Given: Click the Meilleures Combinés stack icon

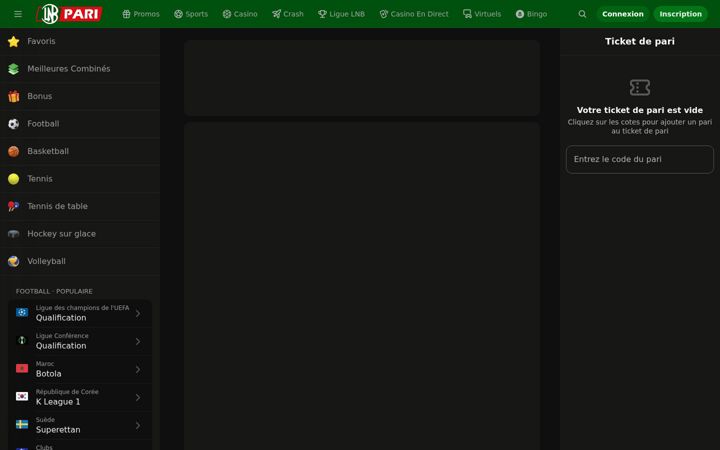Looking at the screenshot, I should pyautogui.click(x=14, y=69).
